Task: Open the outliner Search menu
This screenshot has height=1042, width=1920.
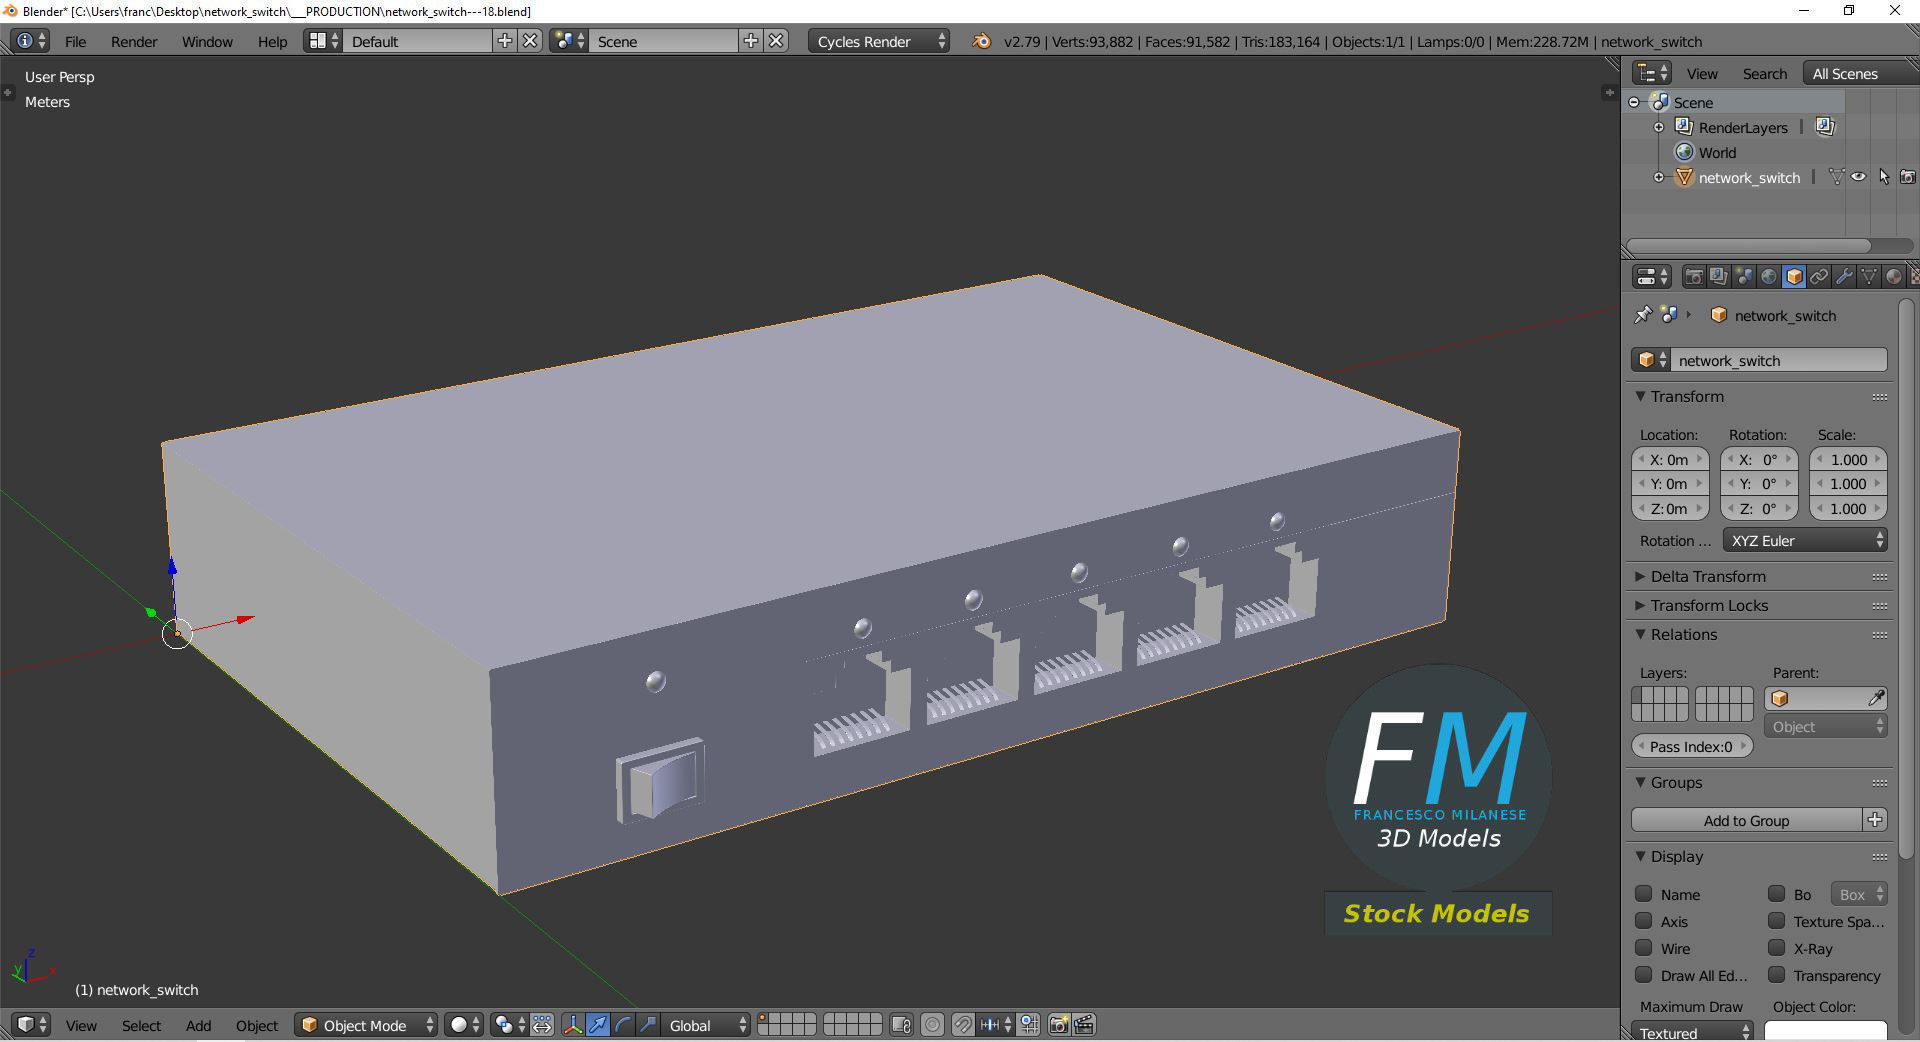Action: (x=1764, y=73)
